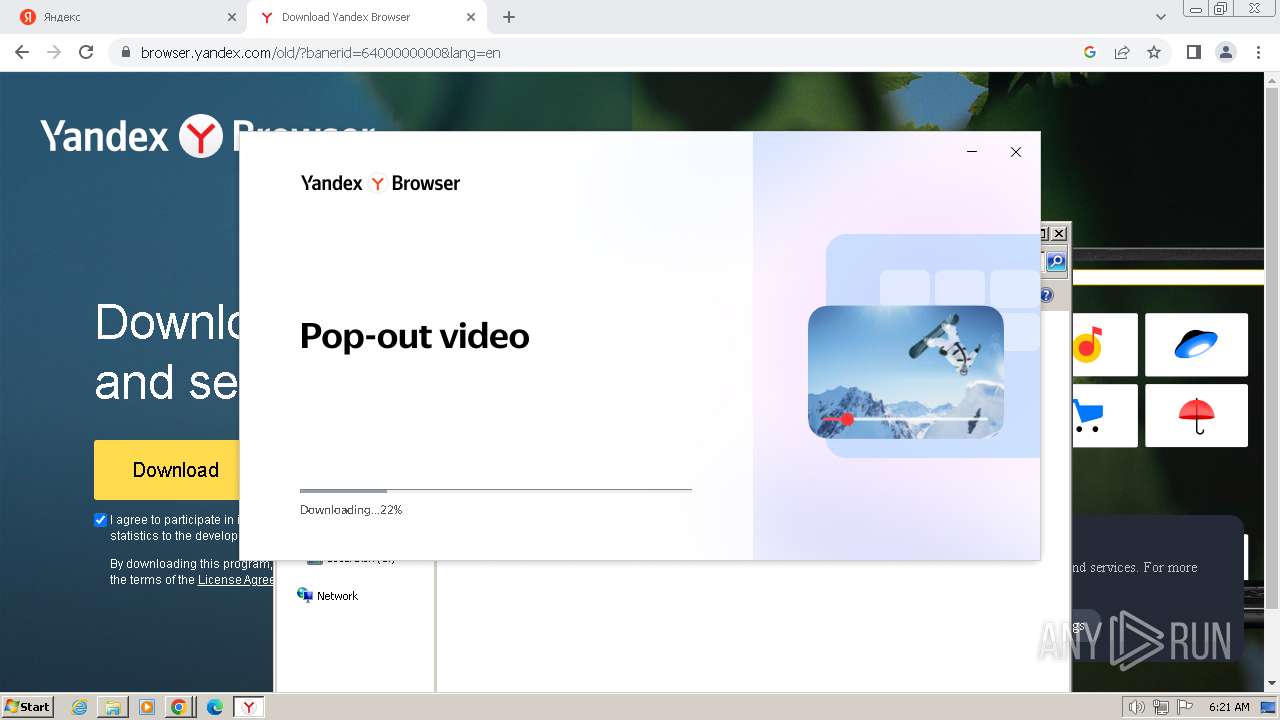
Task: Open Google Translate icon in address bar
Action: 1090,52
